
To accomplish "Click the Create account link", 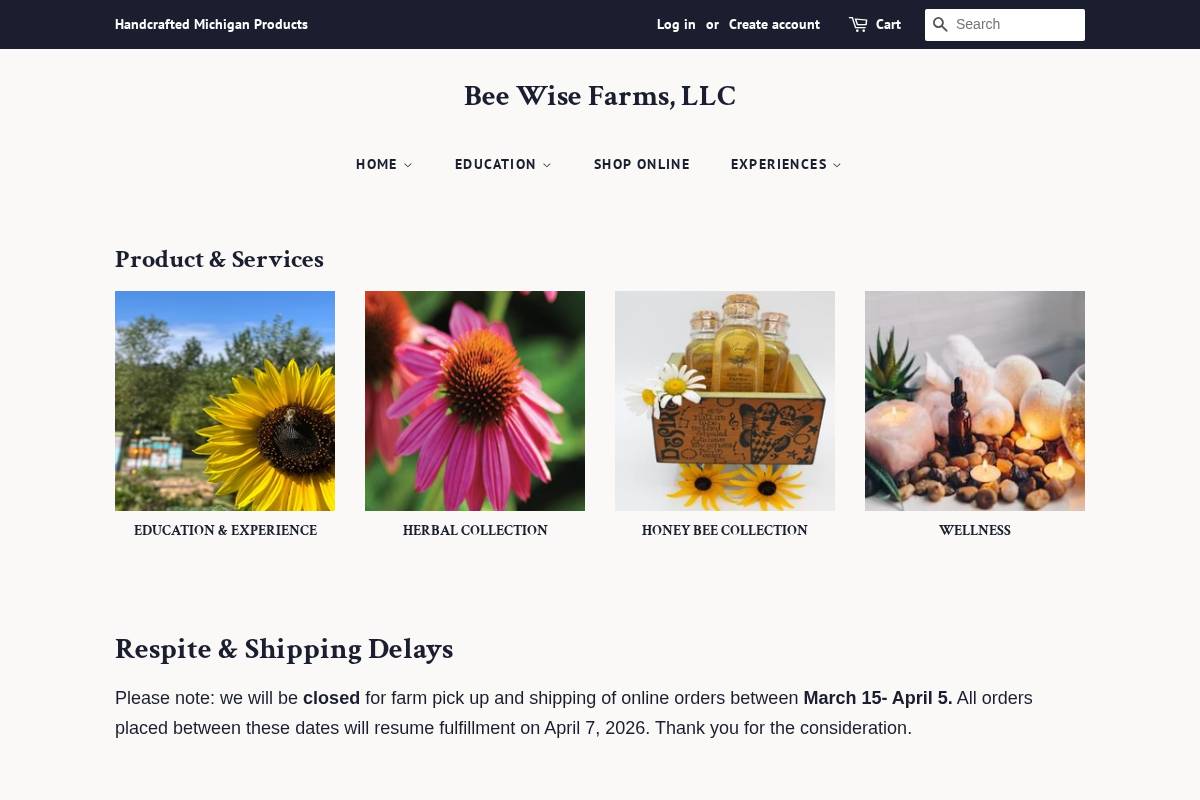I will (774, 24).
